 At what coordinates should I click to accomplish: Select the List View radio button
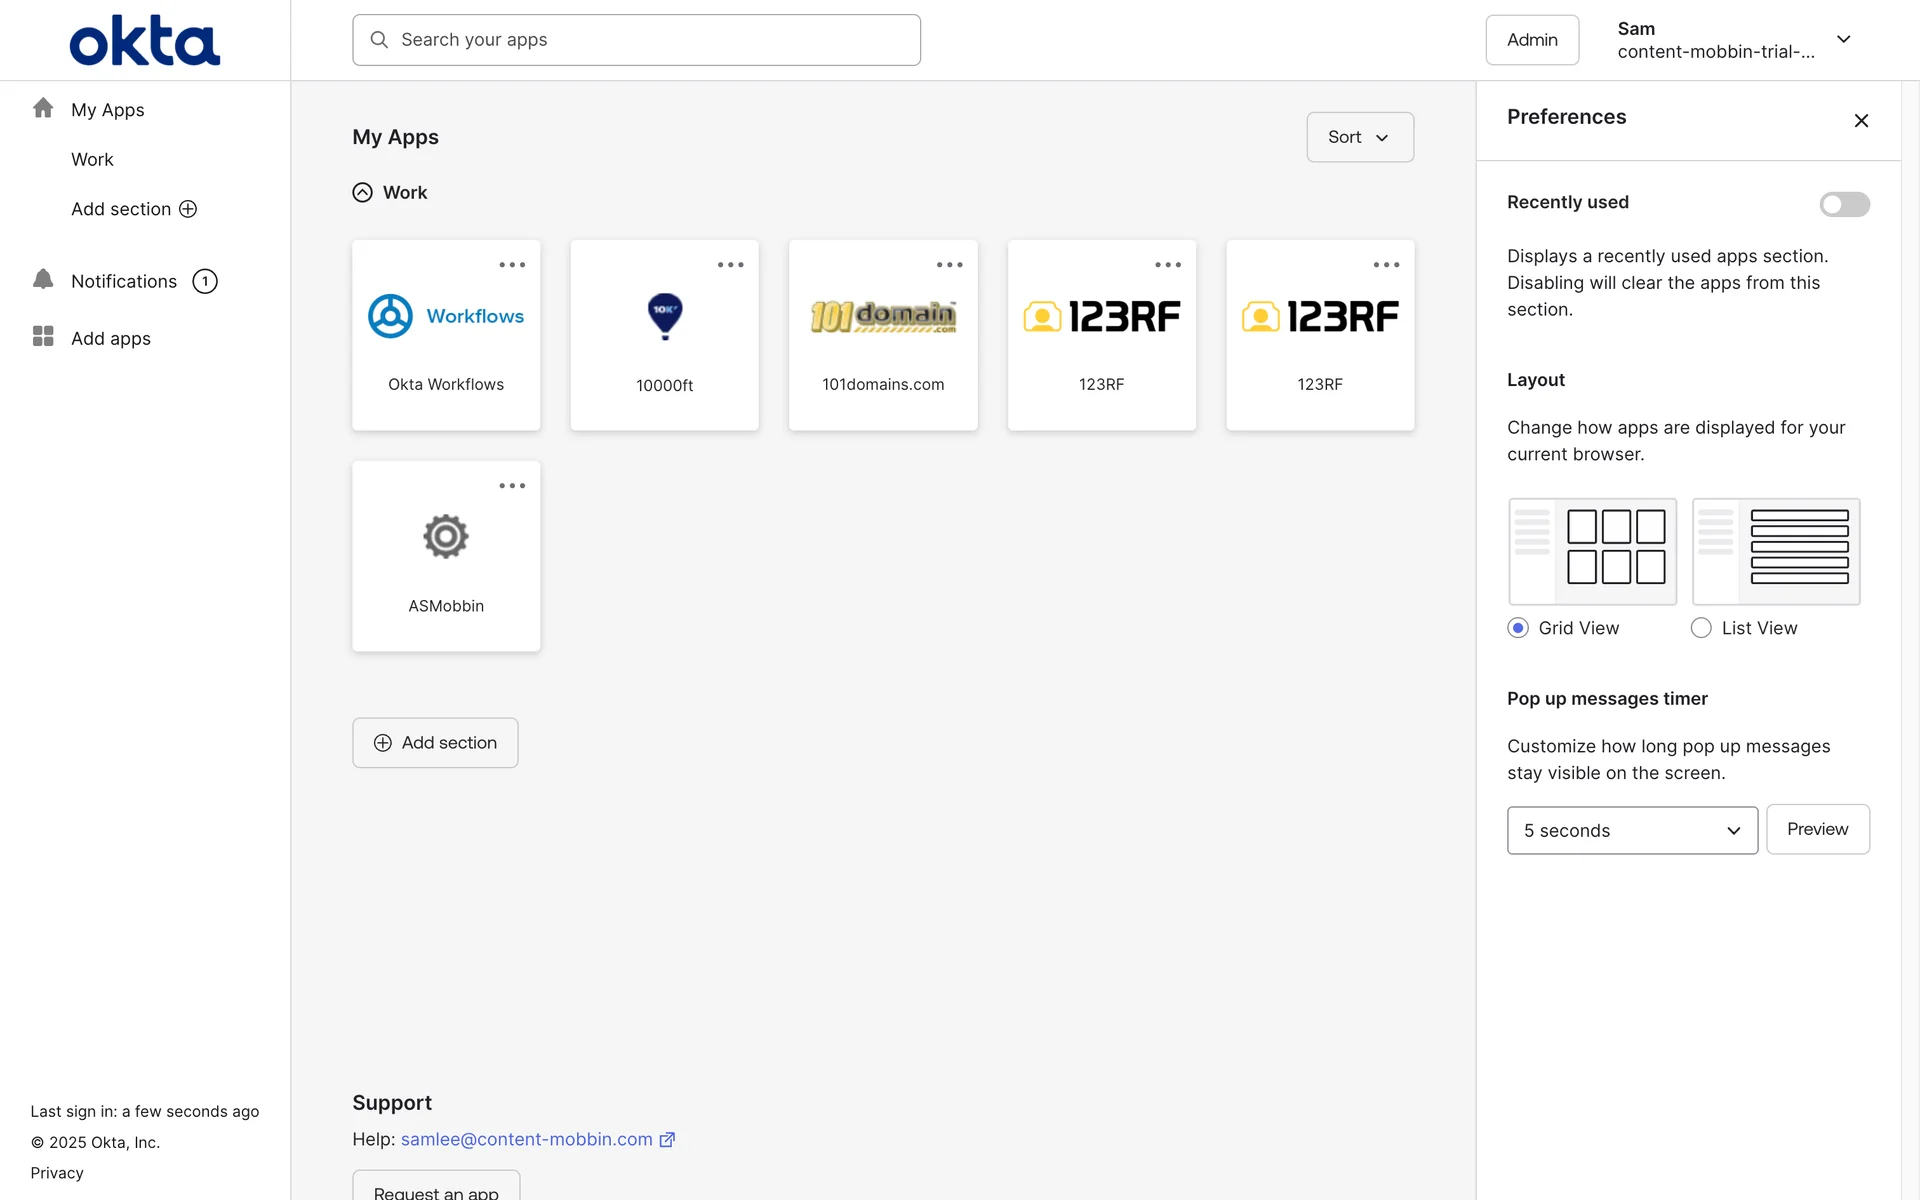[x=1701, y=628]
